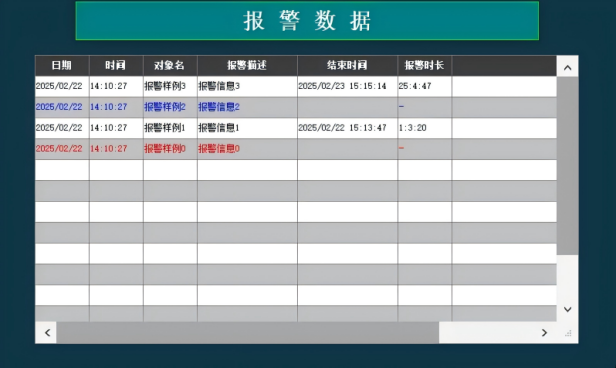Click the 报警信息3 description cell
The image size is (616, 368).
(x=247, y=86)
